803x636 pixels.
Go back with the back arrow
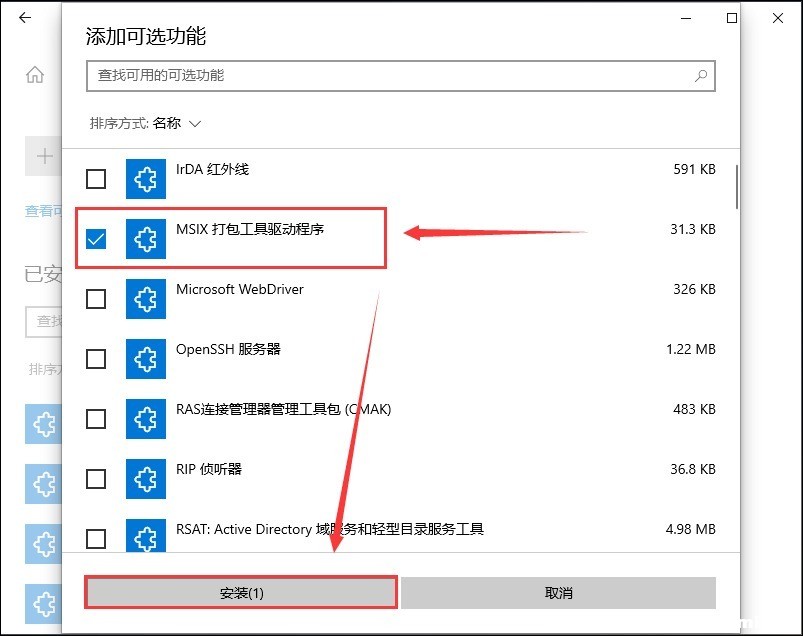(x=25, y=18)
